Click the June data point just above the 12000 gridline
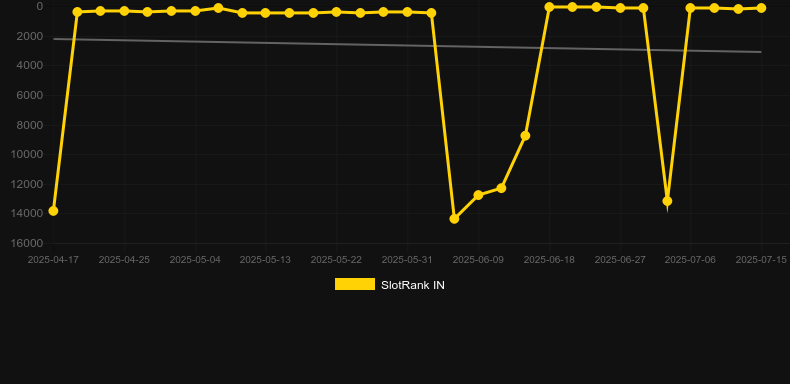790x384 pixels. pos(501,188)
